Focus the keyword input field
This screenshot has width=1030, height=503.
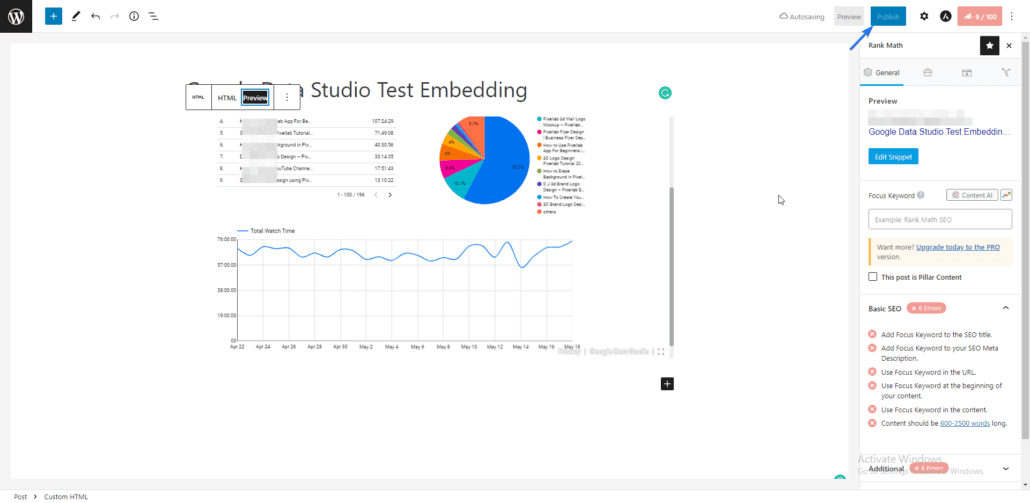coord(940,219)
